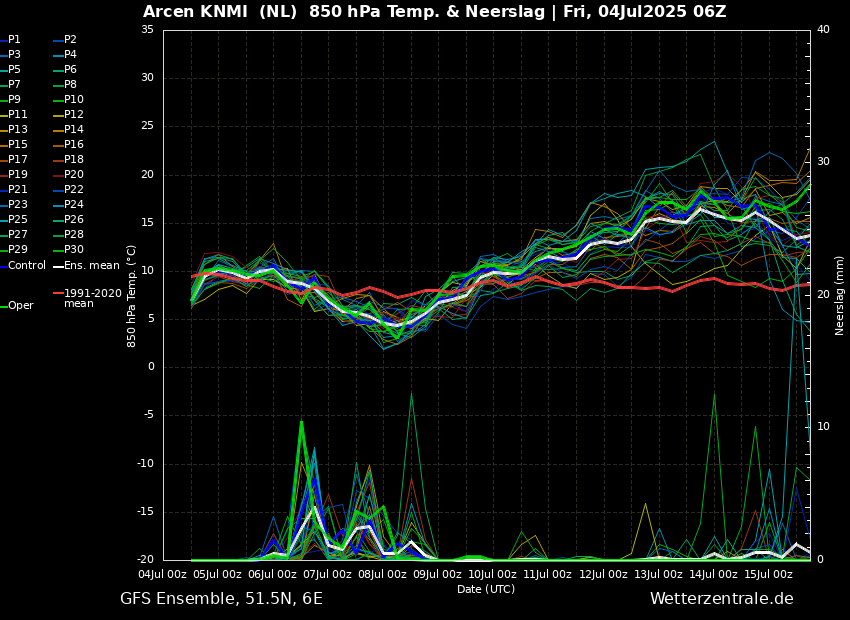The image size is (850, 620).
Task: Click the 14Jul 00z date tick label
Action: [x=713, y=574]
